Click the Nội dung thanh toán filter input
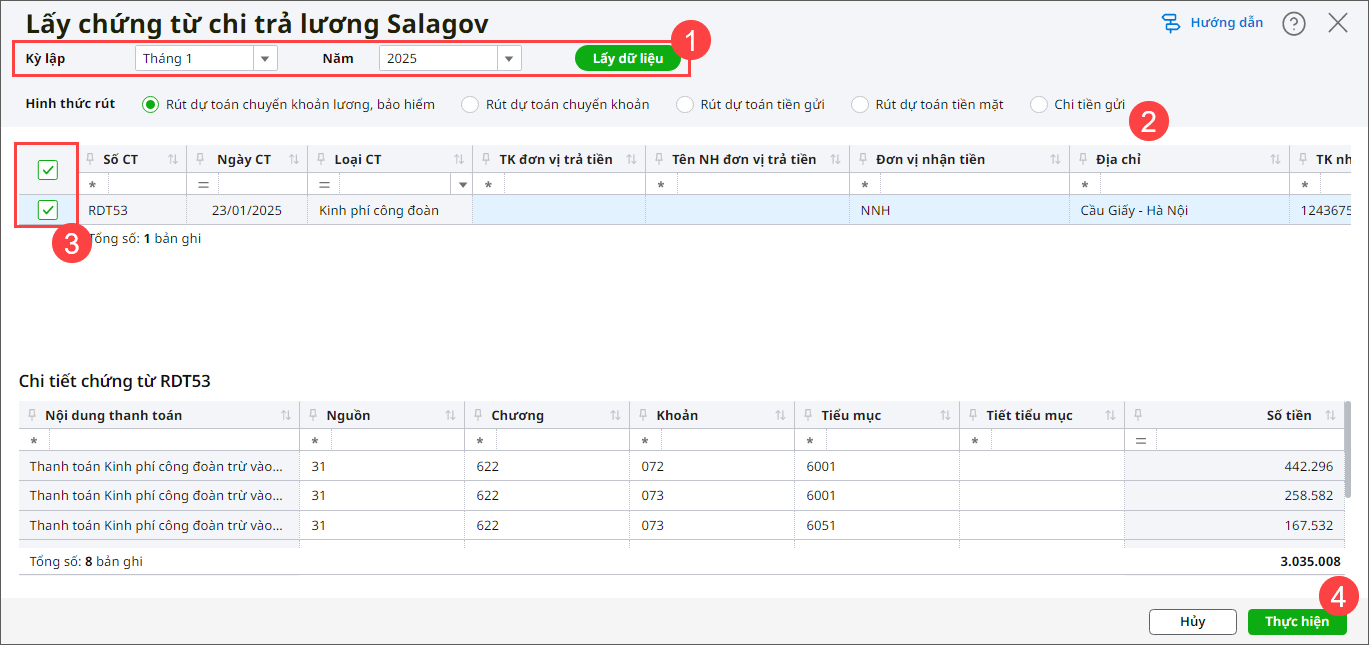 [172, 441]
